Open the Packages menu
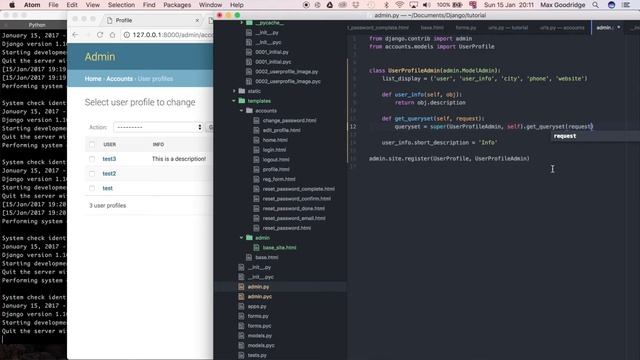Viewport: 640px width, 360px height. [177, 5]
